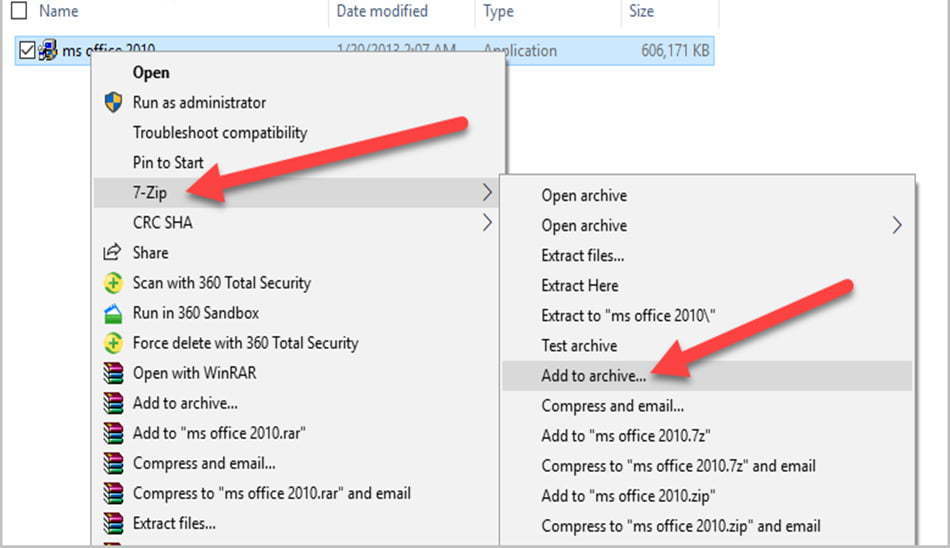
Task: Tick the select-all checkbox beside Name
Action: click(19, 10)
